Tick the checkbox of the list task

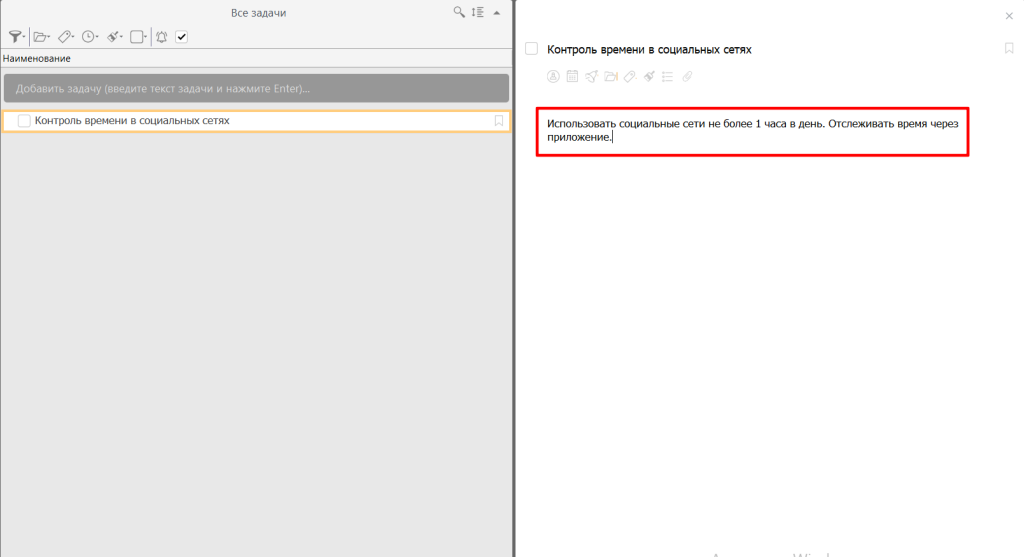click(24, 121)
